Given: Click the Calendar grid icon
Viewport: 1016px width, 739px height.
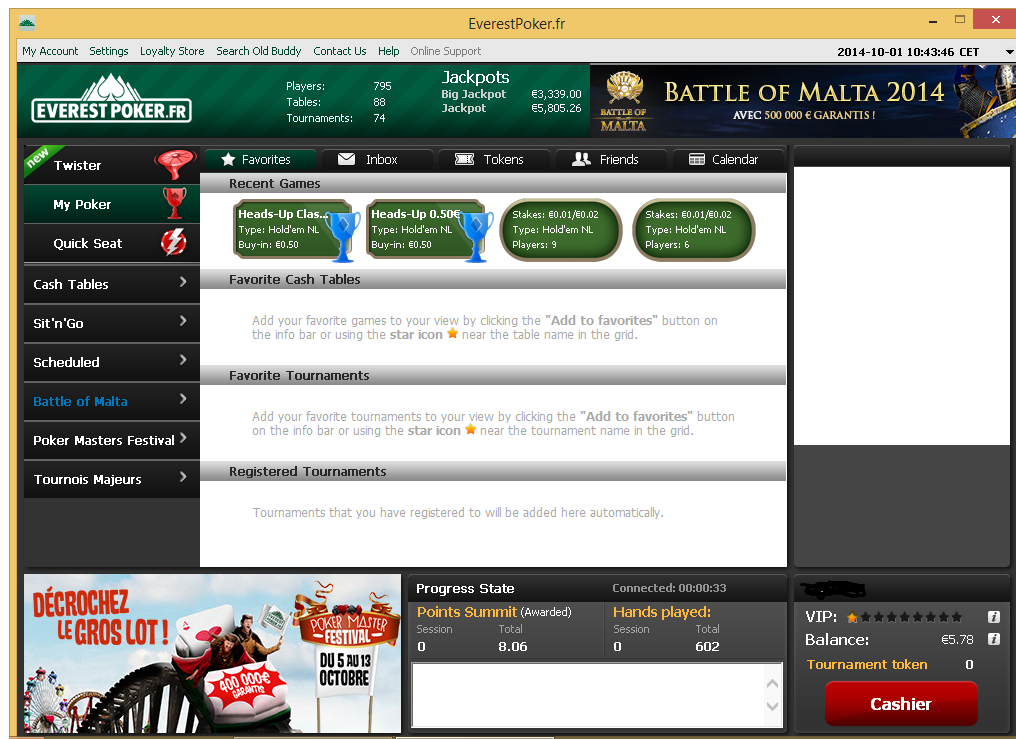Looking at the screenshot, I should tap(697, 159).
